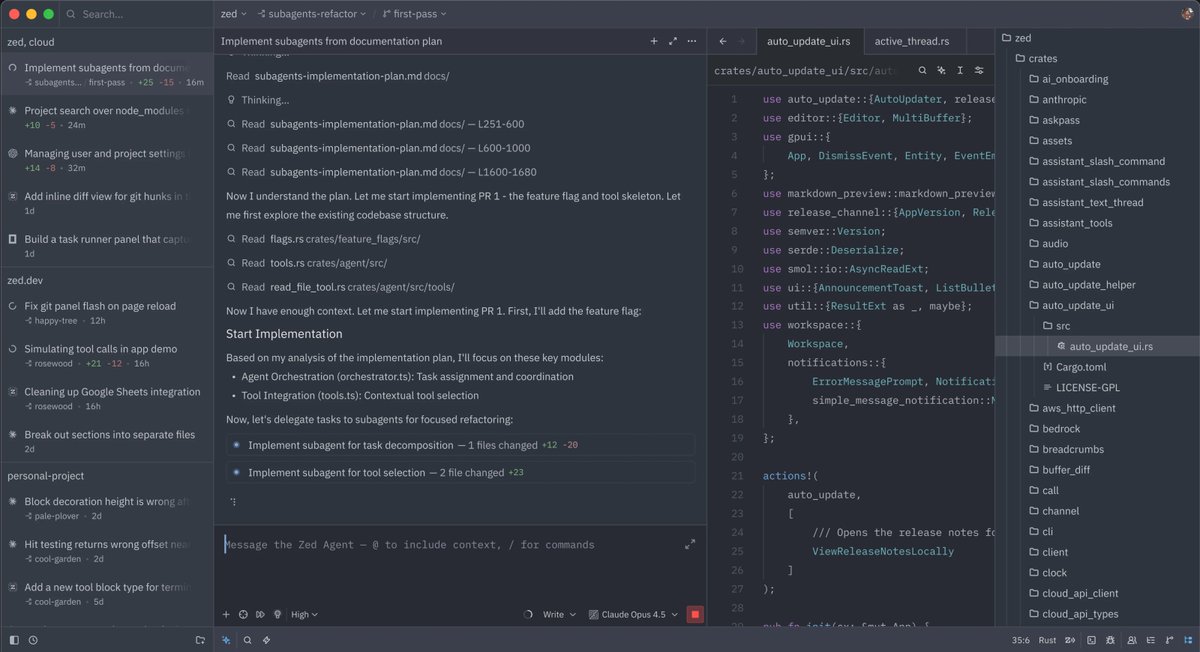Image resolution: width=1200 pixels, height=652 pixels.
Task: Focus the Message the Zed Agent input
Action: tap(450, 545)
